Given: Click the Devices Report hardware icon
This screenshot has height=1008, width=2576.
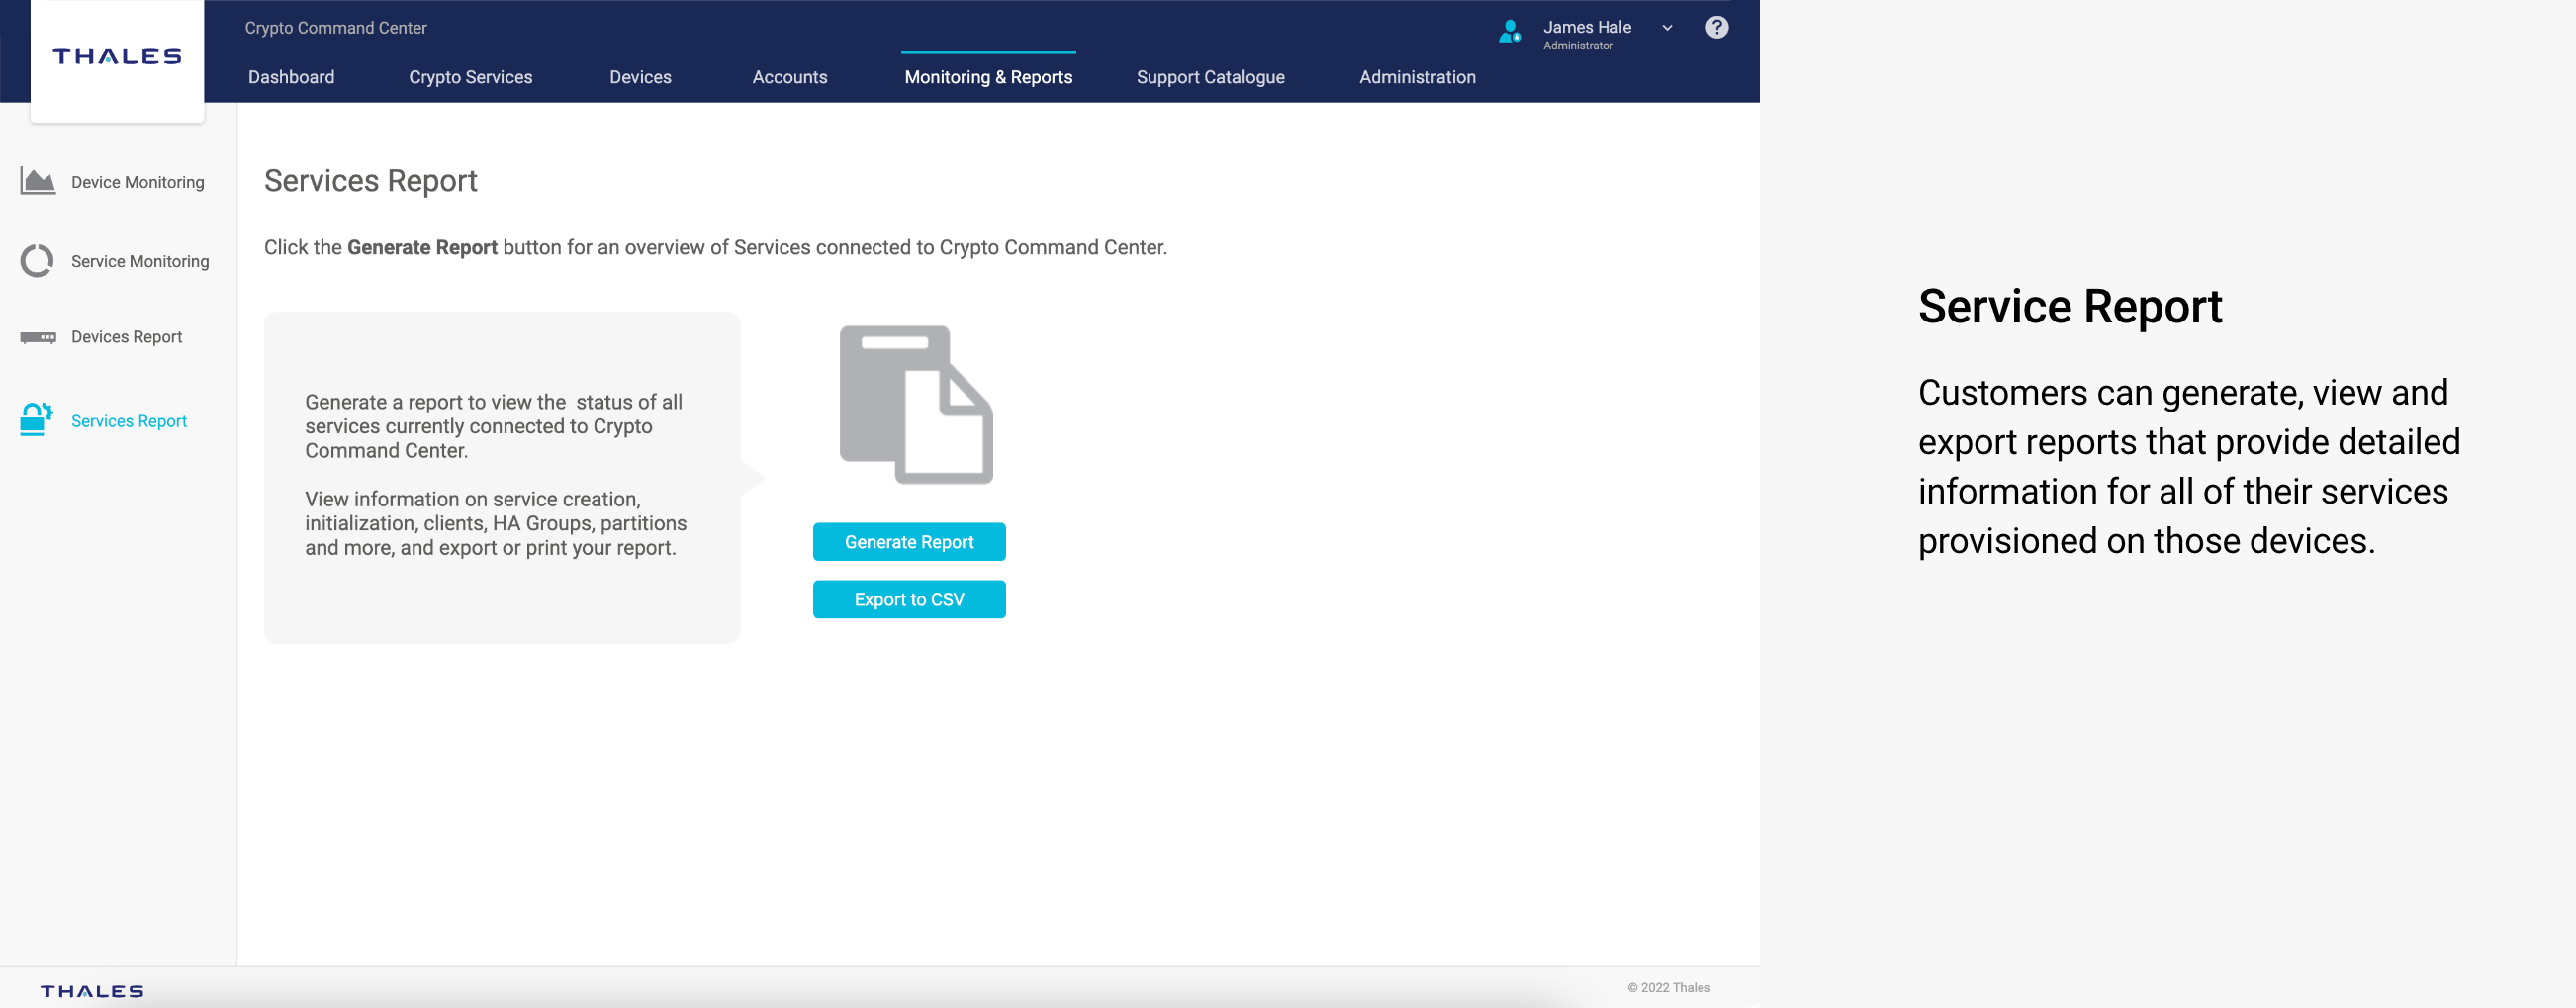Looking at the screenshot, I should tap(38, 337).
